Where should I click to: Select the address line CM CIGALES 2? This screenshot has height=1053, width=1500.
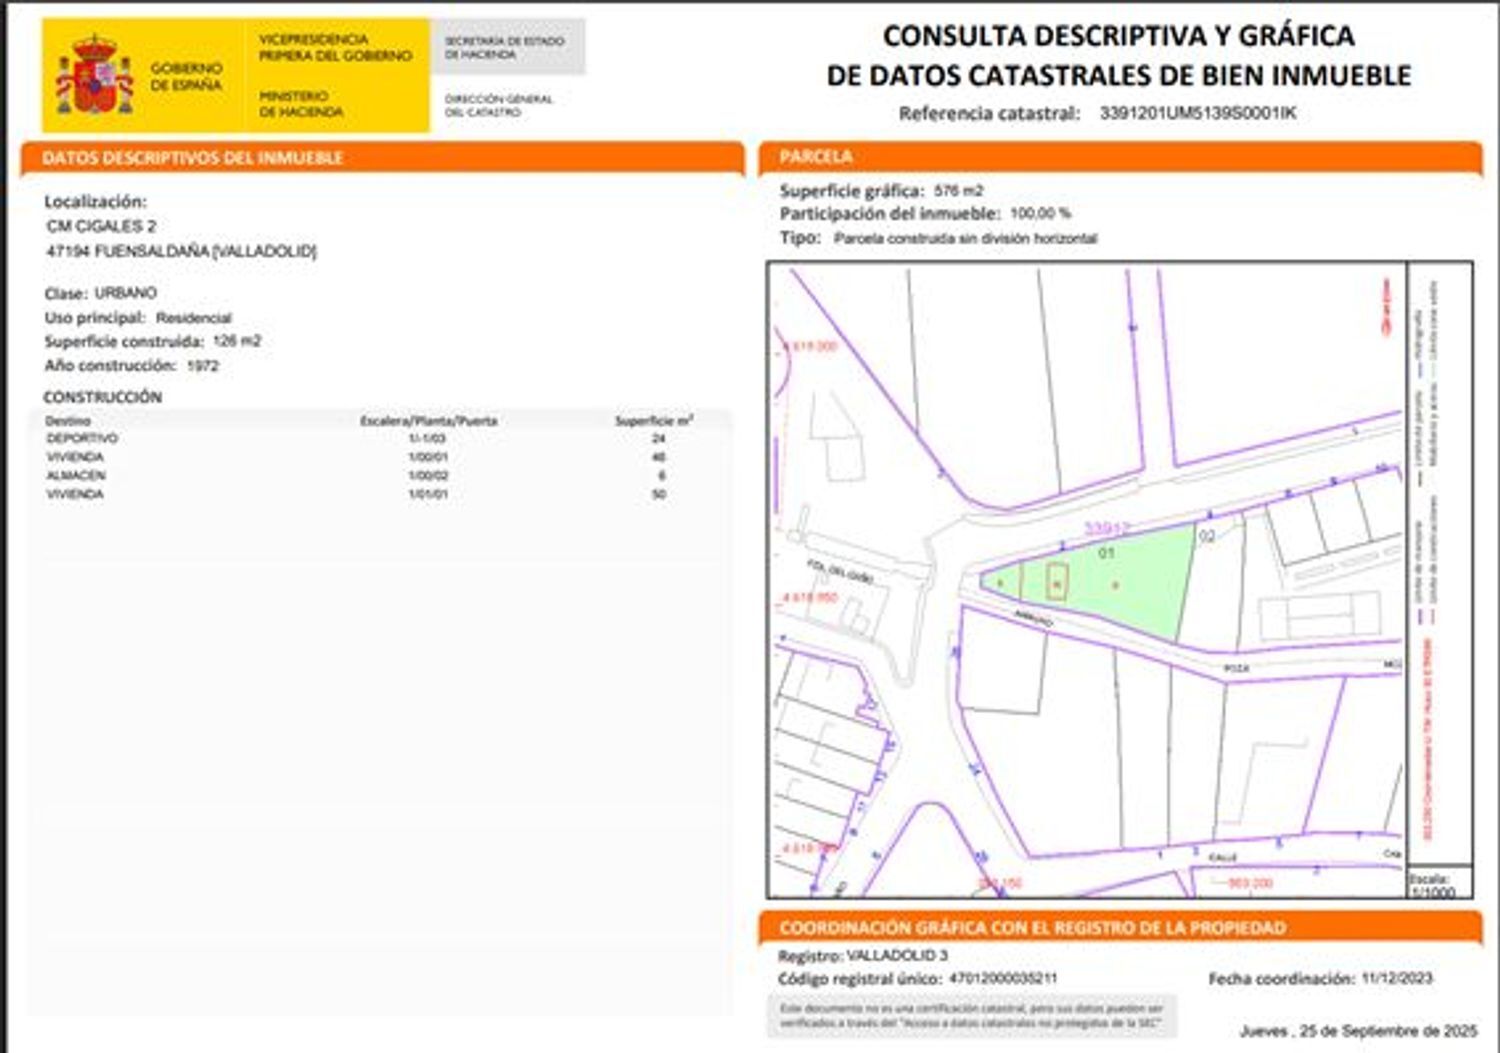pos(101,226)
